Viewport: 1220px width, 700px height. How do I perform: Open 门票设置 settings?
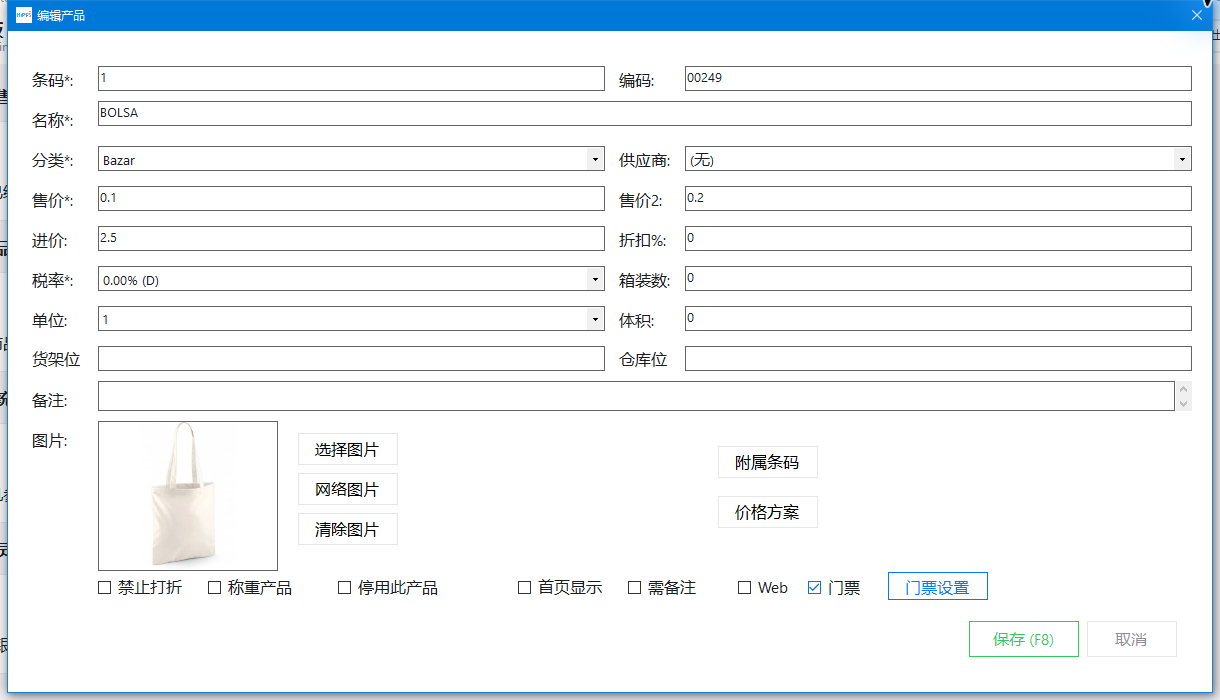tap(938, 587)
